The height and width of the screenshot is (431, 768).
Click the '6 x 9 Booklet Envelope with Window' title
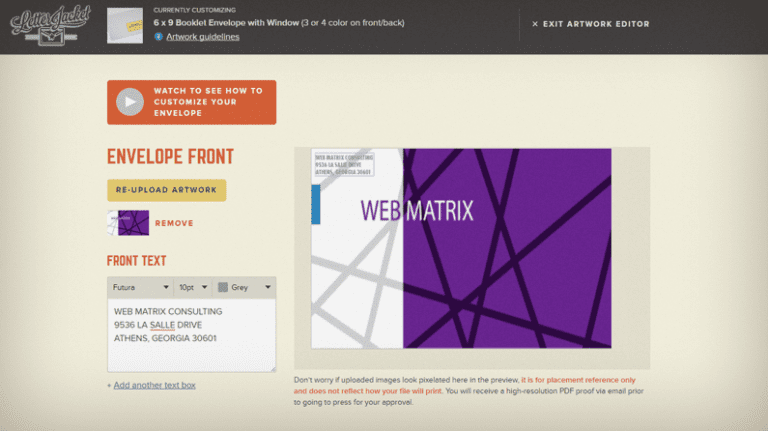click(x=226, y=23)
